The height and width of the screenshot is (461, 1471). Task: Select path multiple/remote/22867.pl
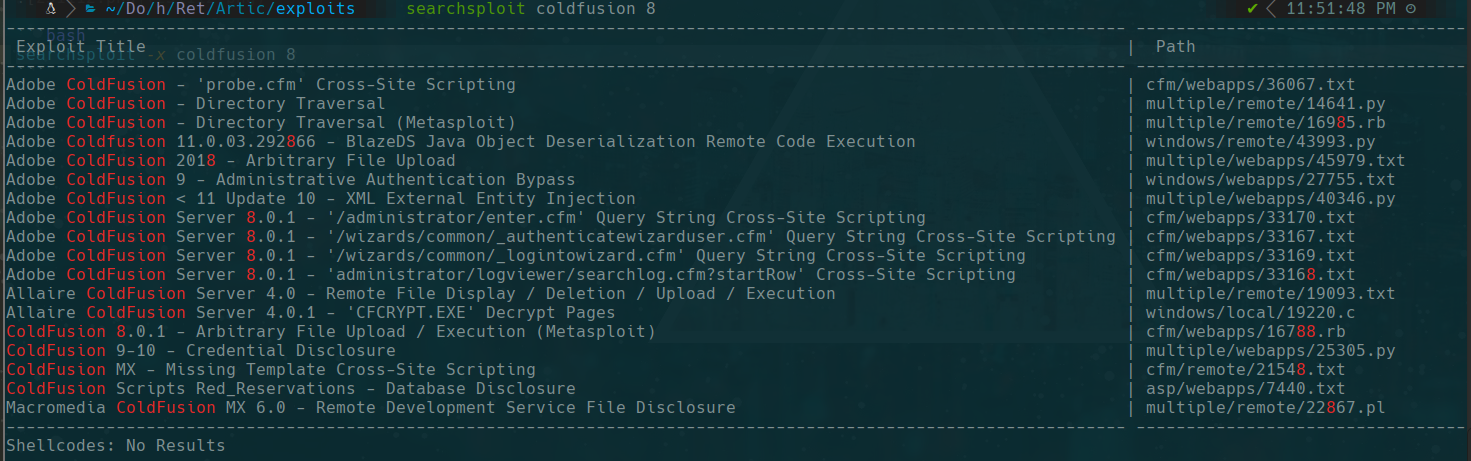coord(1265,408)
